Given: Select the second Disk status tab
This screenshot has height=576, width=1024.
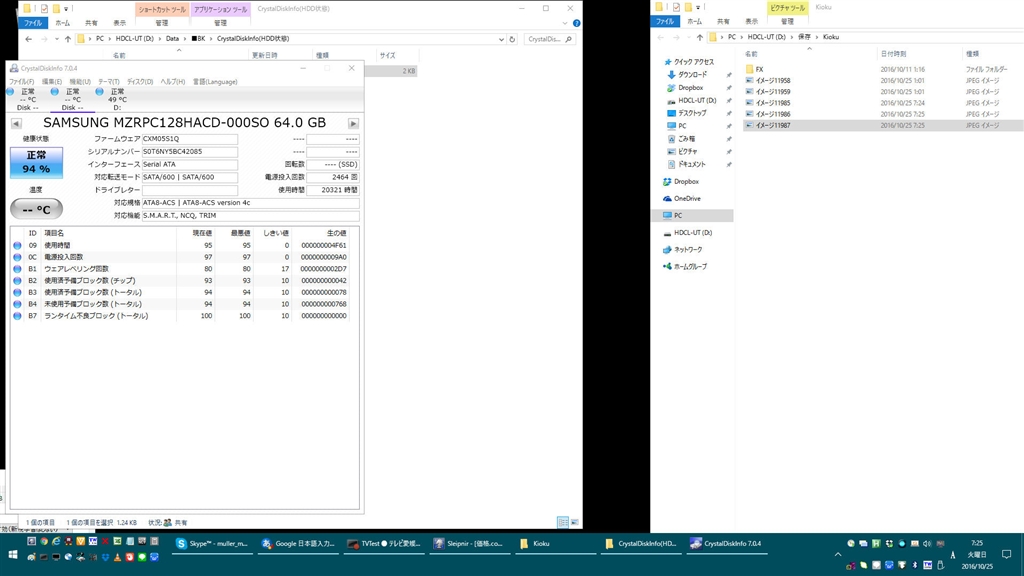Looking at the screenshot, I should click(72, 99).
